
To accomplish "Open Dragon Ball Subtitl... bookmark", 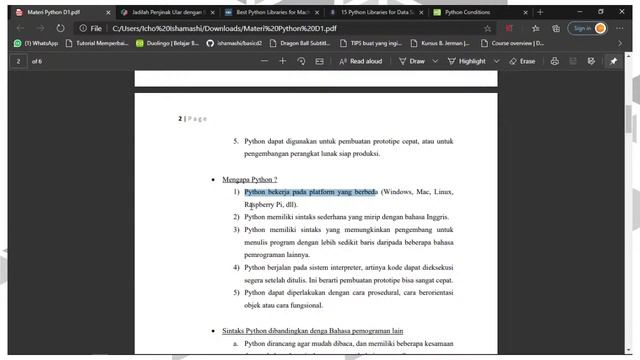I will tap(300, 43).
